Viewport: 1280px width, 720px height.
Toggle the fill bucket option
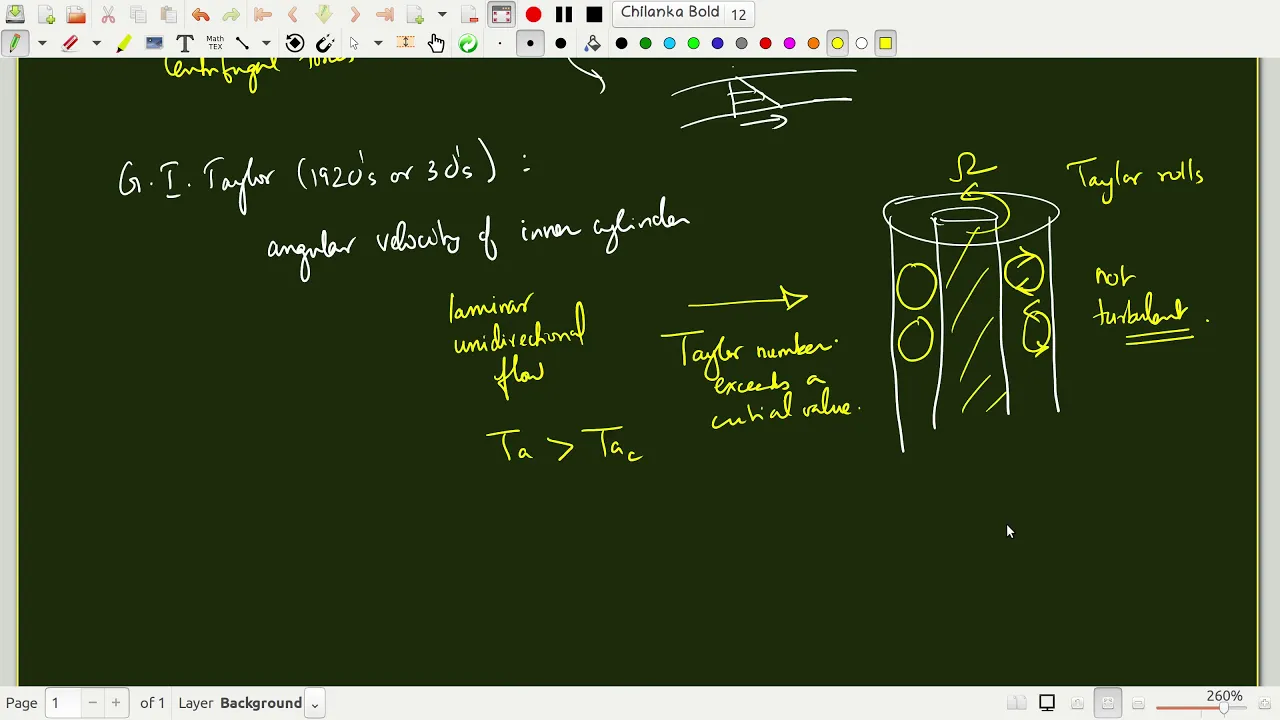click(593, 43)
